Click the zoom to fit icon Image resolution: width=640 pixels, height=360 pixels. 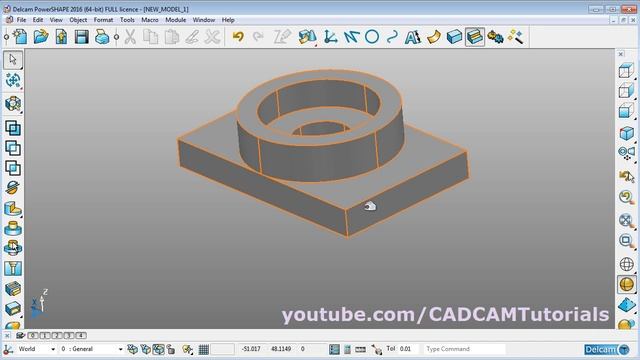point(626,220)
